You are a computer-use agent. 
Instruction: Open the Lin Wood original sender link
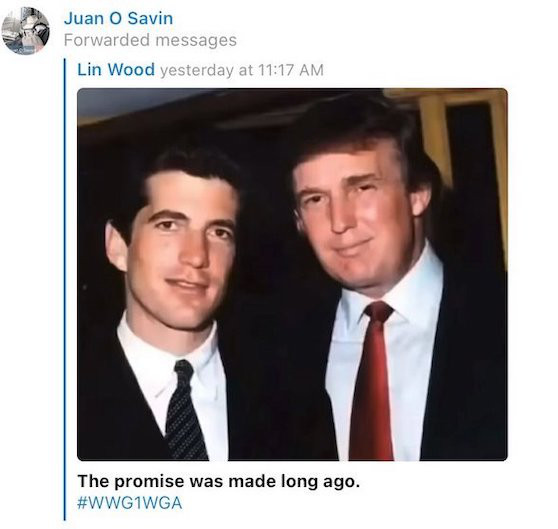click(116, 69)
